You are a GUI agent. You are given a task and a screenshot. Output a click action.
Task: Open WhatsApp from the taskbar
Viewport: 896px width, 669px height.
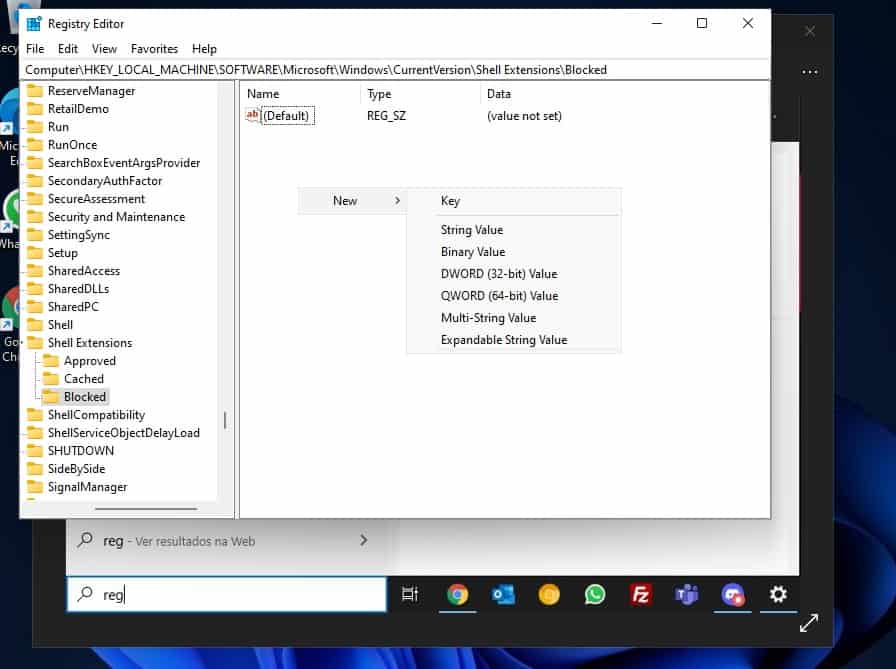(595, 594)
